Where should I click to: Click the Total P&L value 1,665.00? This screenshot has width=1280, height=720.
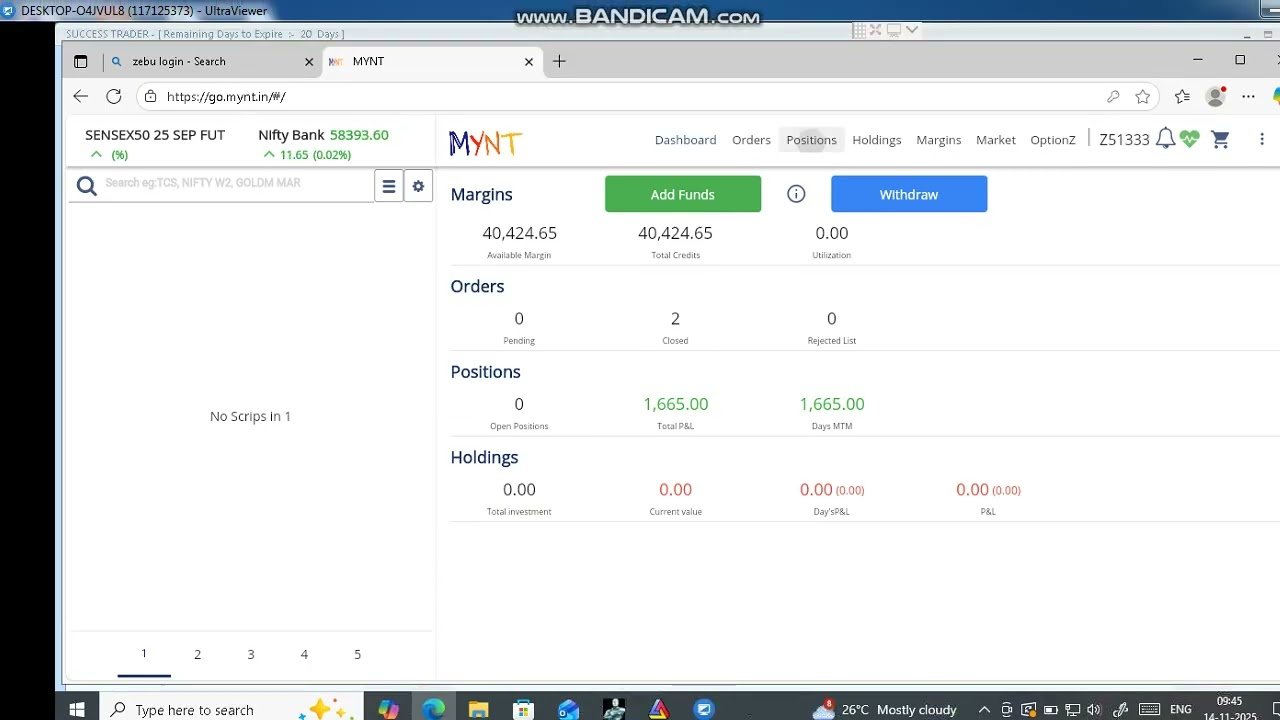click(675, 404)
